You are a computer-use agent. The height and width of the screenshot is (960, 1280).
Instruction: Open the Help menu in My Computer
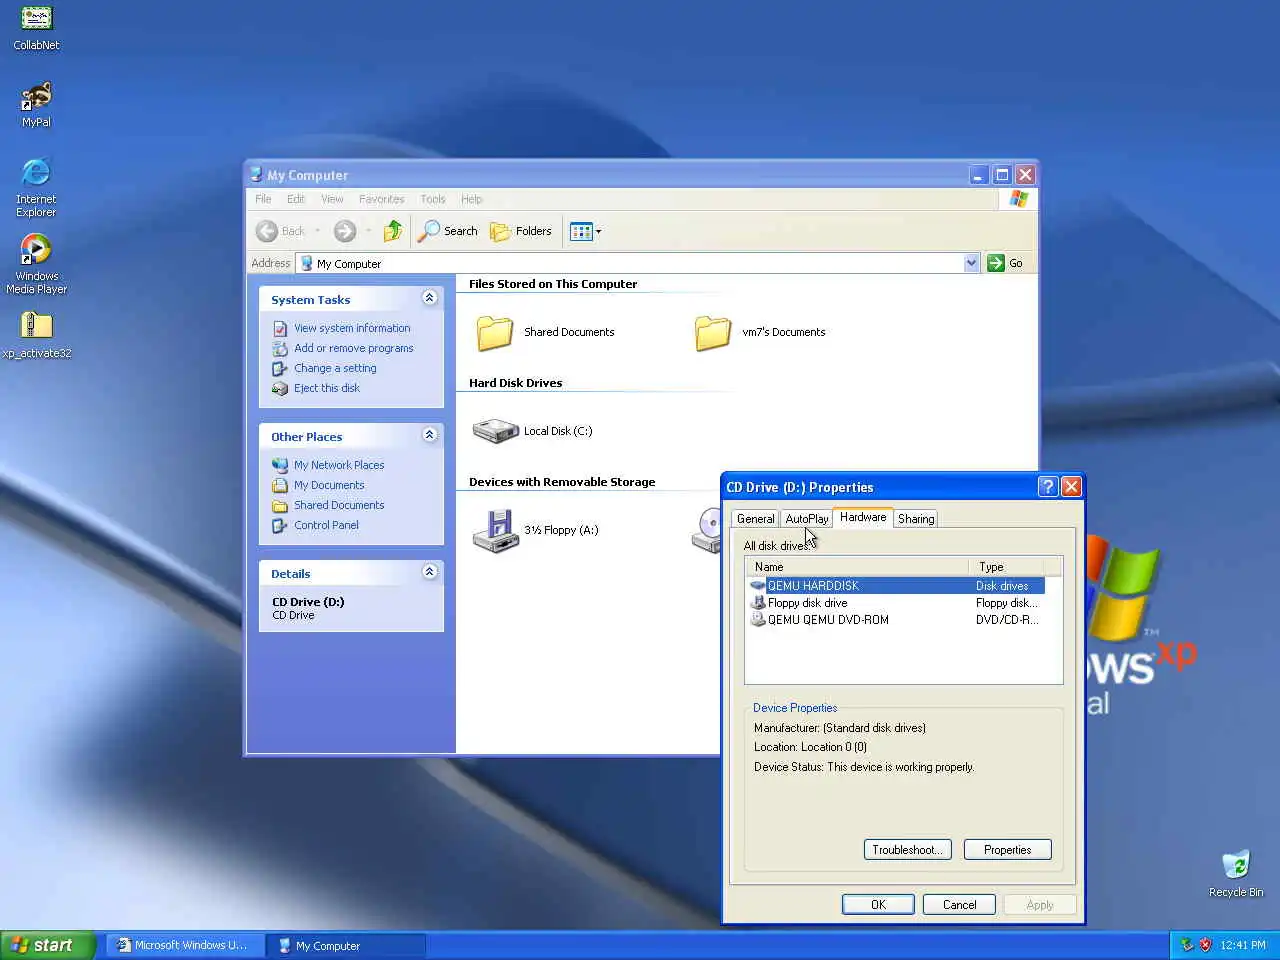[472, 199]
